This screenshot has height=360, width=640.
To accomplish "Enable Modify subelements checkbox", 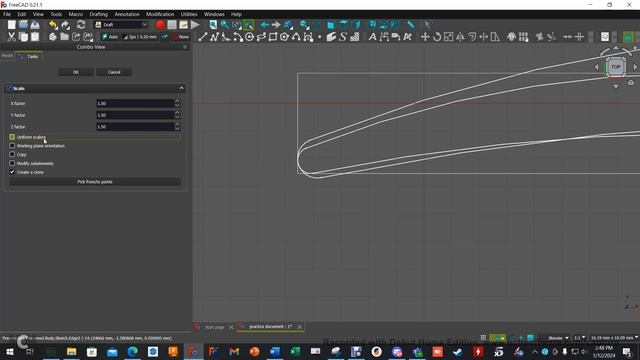I will 12,163.
